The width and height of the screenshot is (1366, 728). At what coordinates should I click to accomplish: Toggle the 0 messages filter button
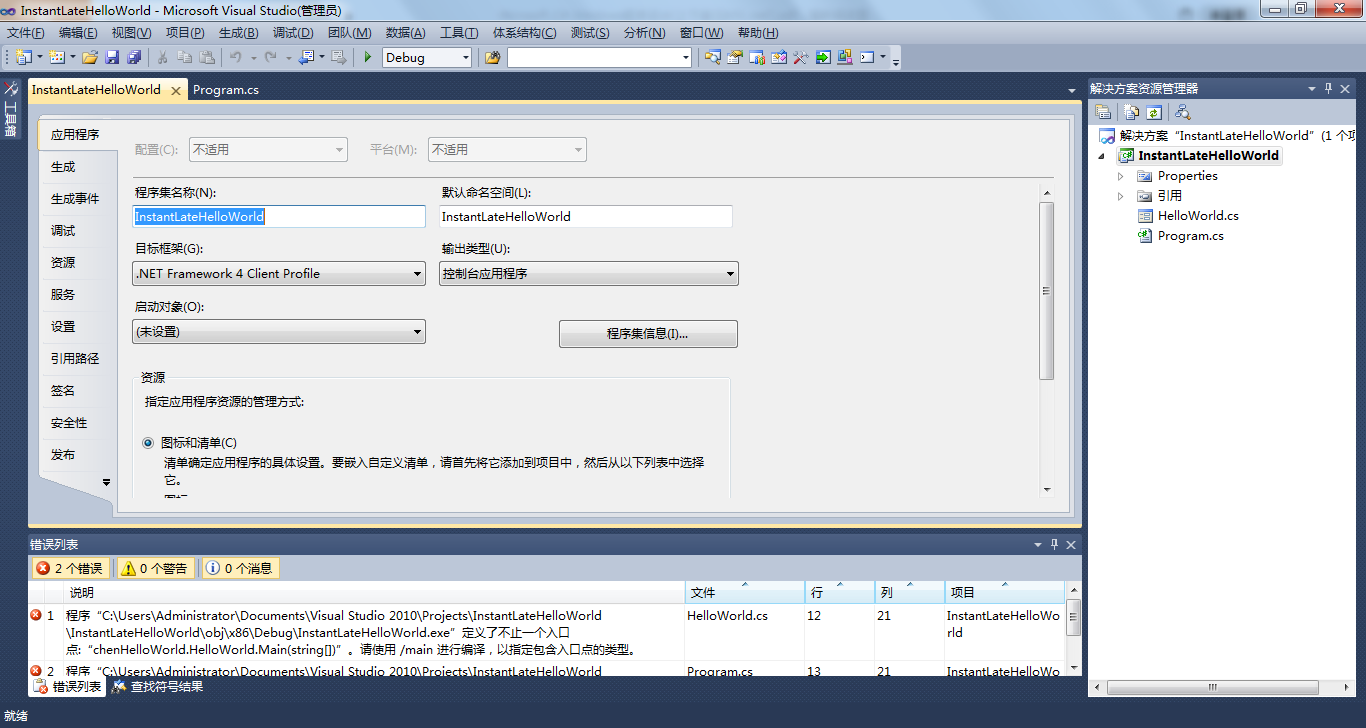[240, 568]
